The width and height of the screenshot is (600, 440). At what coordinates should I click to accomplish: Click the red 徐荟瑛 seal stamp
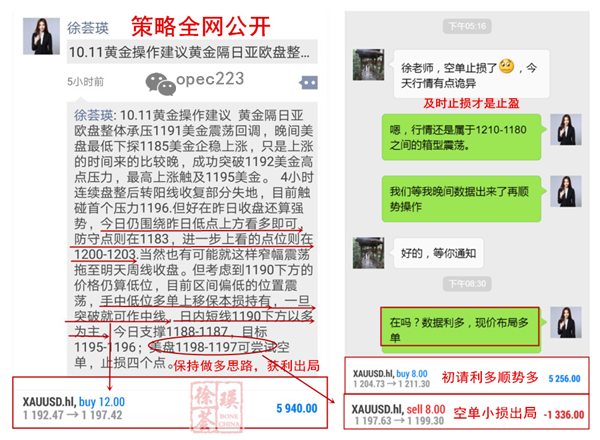(217, 407)
